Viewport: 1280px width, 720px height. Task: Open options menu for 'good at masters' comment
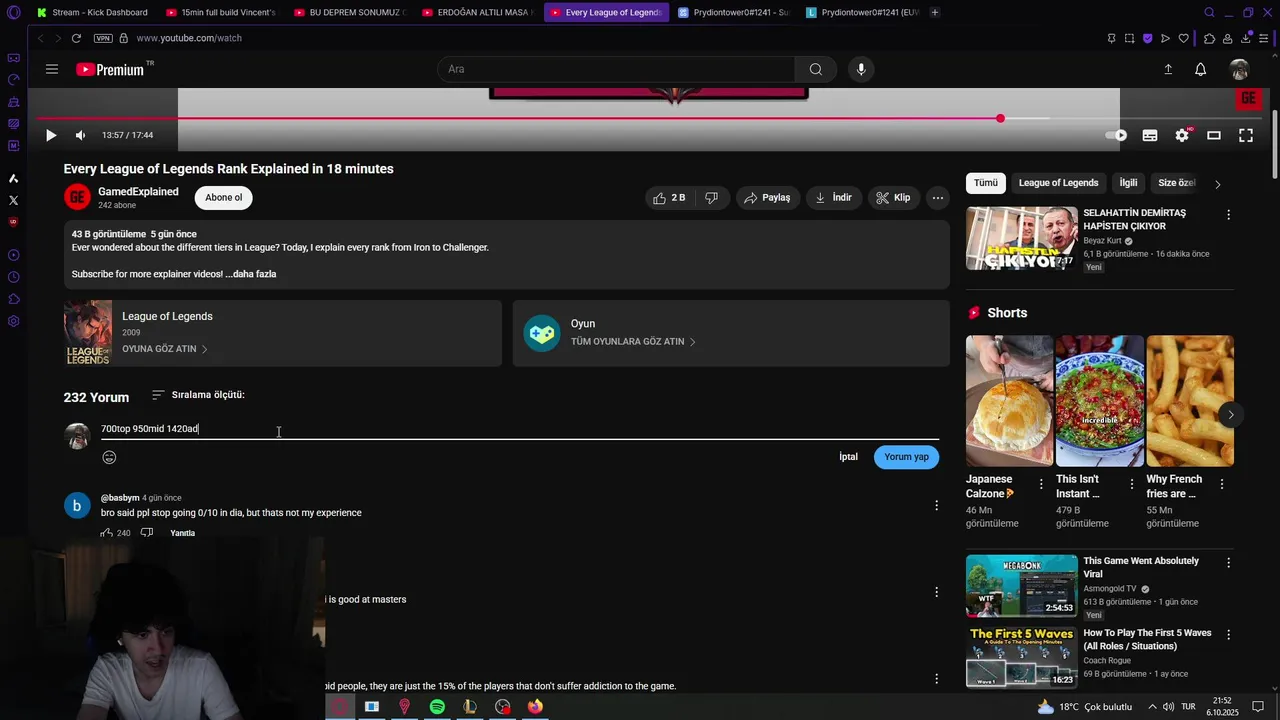[x=936, y=592]
